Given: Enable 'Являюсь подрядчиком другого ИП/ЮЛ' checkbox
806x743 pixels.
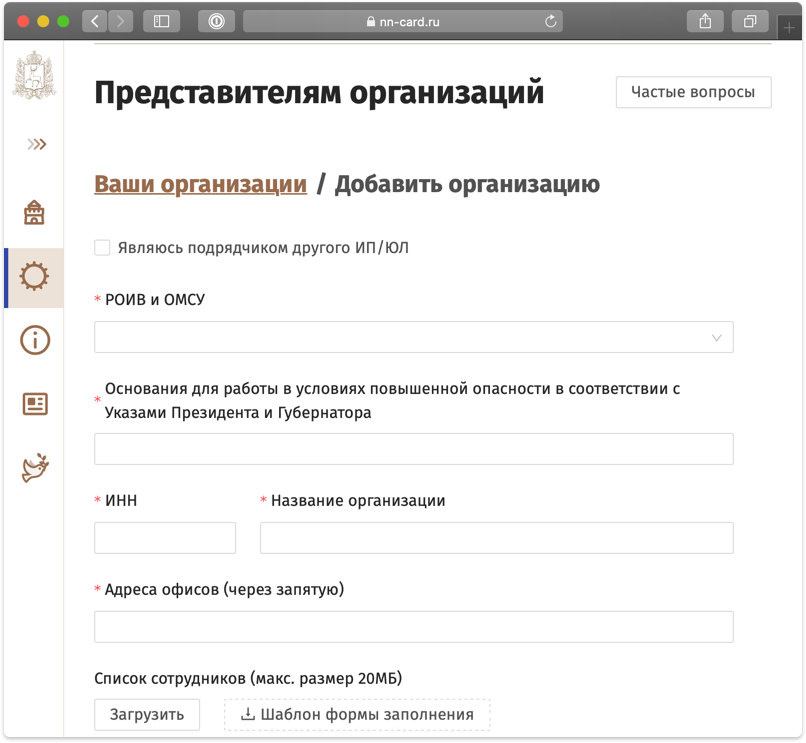Looking at the screenshot, I should tap(102, 248).
